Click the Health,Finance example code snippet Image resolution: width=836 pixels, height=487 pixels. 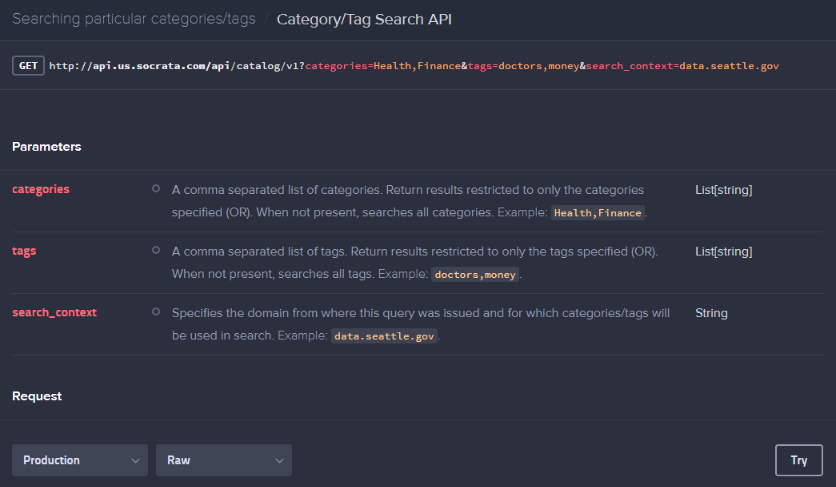pyautogui.click(x=598, y=213)
